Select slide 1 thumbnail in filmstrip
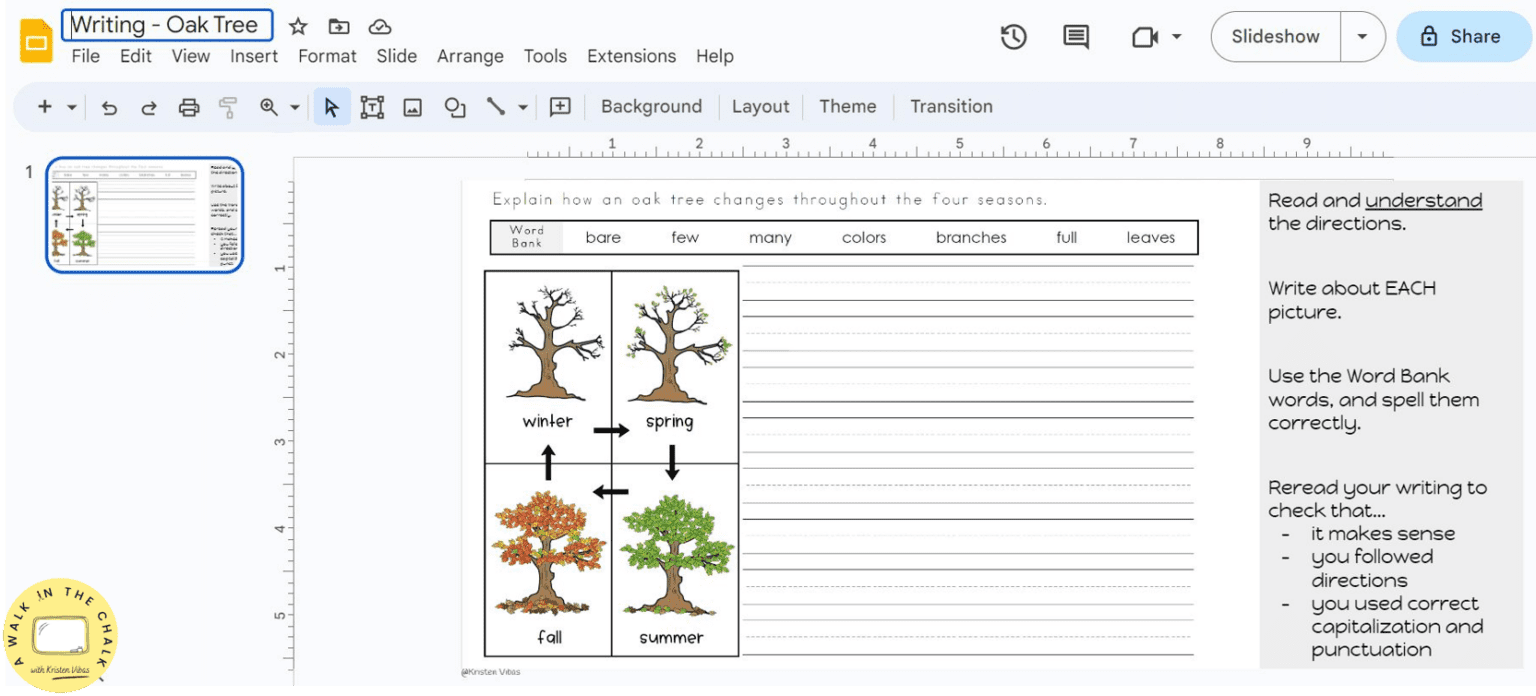Image resolution: width=1536 pixels, height=696 pixels. pos(144,213)
